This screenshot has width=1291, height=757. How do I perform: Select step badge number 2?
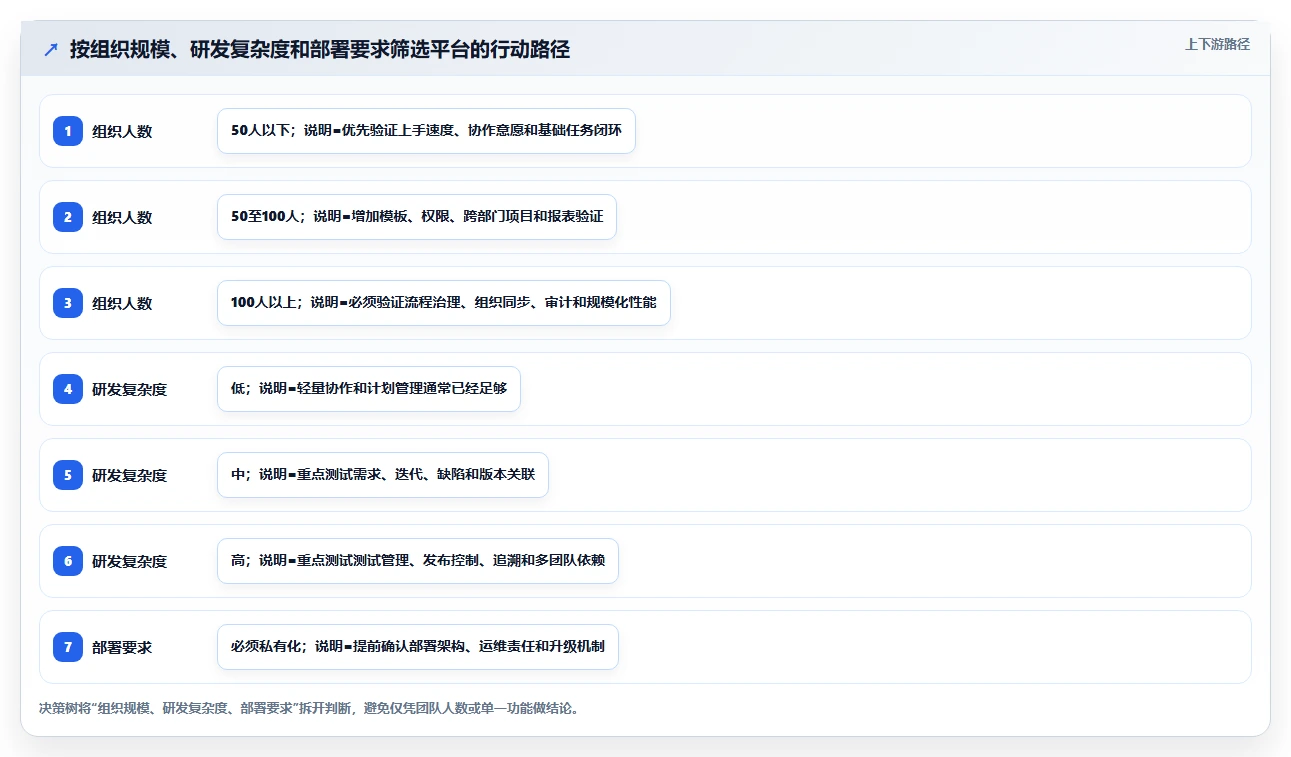tap(68, 217)
